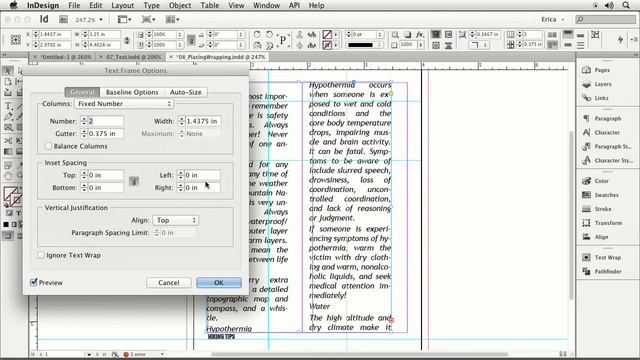The image size is (640, 360).
Task: Open the Help menu
Action: coord(316,5)
